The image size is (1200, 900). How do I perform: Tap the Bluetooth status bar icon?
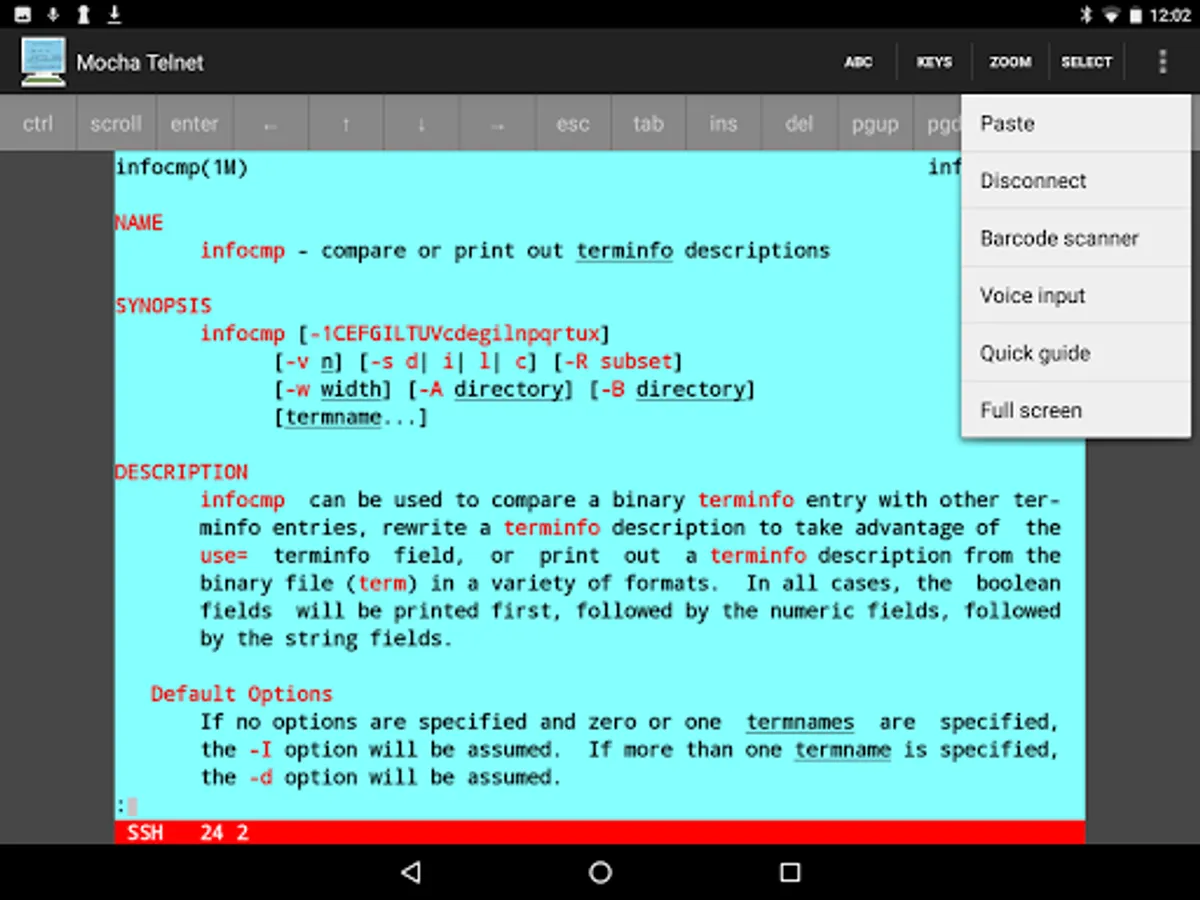coord(1086,15)
